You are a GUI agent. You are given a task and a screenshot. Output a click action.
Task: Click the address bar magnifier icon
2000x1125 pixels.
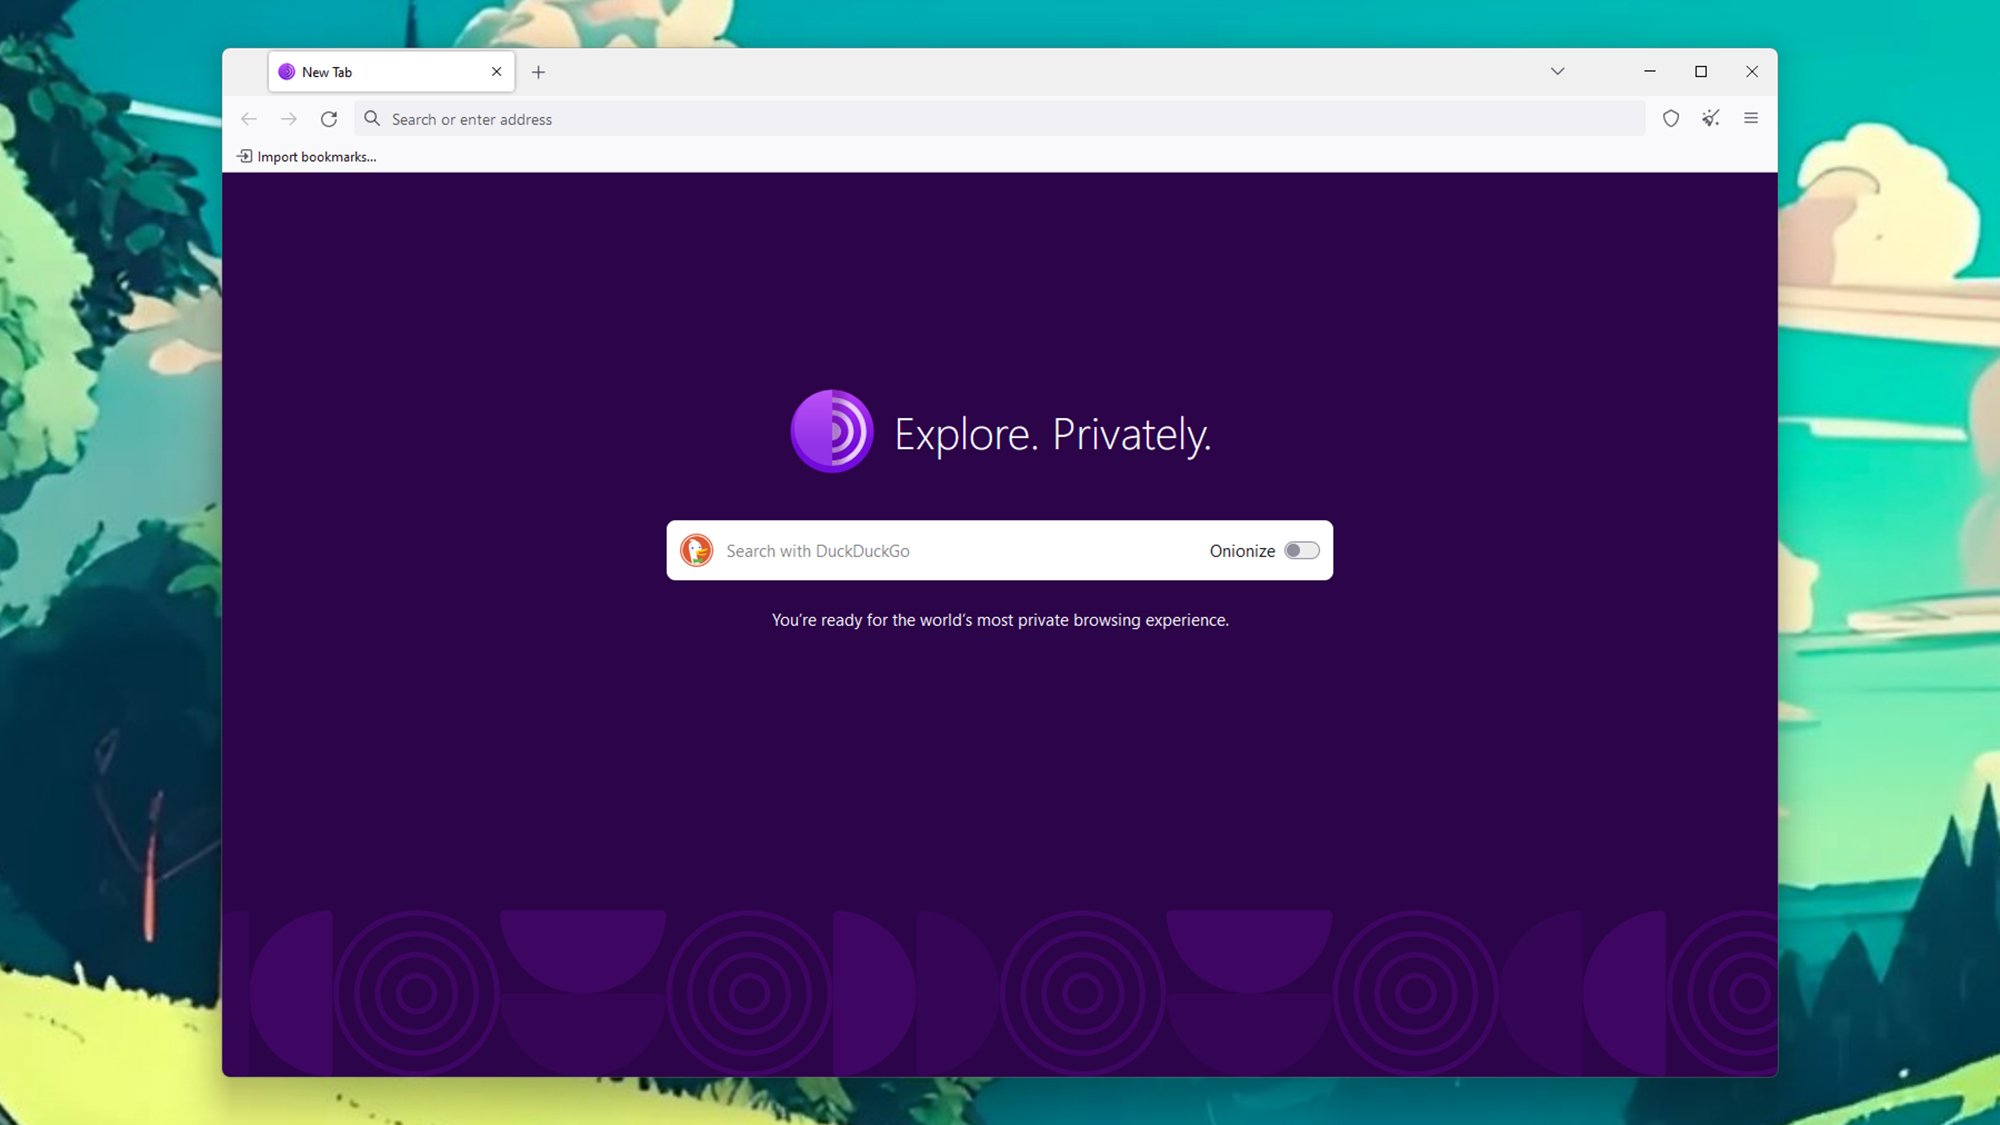(x=372, y=119)
